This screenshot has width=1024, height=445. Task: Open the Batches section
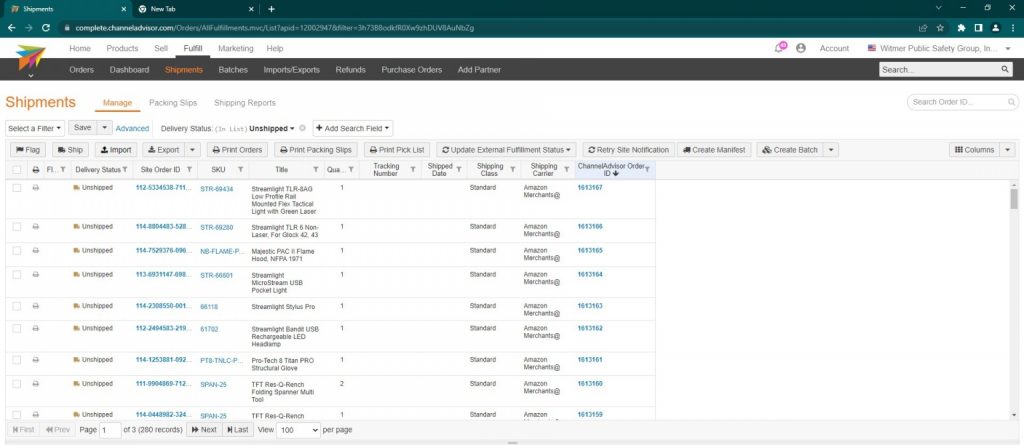[x=233, y=70]
